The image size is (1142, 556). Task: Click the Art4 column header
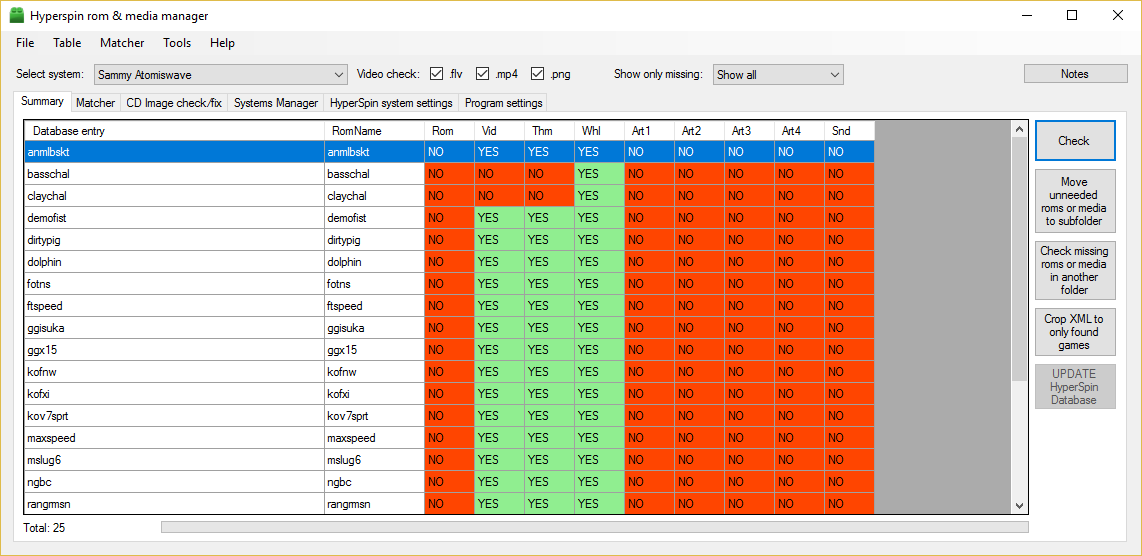coord(799,130)
